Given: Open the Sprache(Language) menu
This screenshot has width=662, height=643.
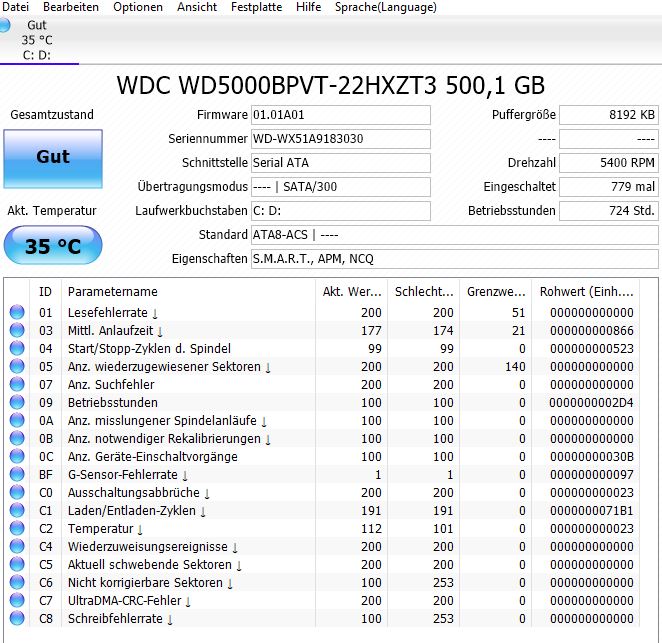Looking at the screenshot, I should pyautogui.click(x=386, y=7).
